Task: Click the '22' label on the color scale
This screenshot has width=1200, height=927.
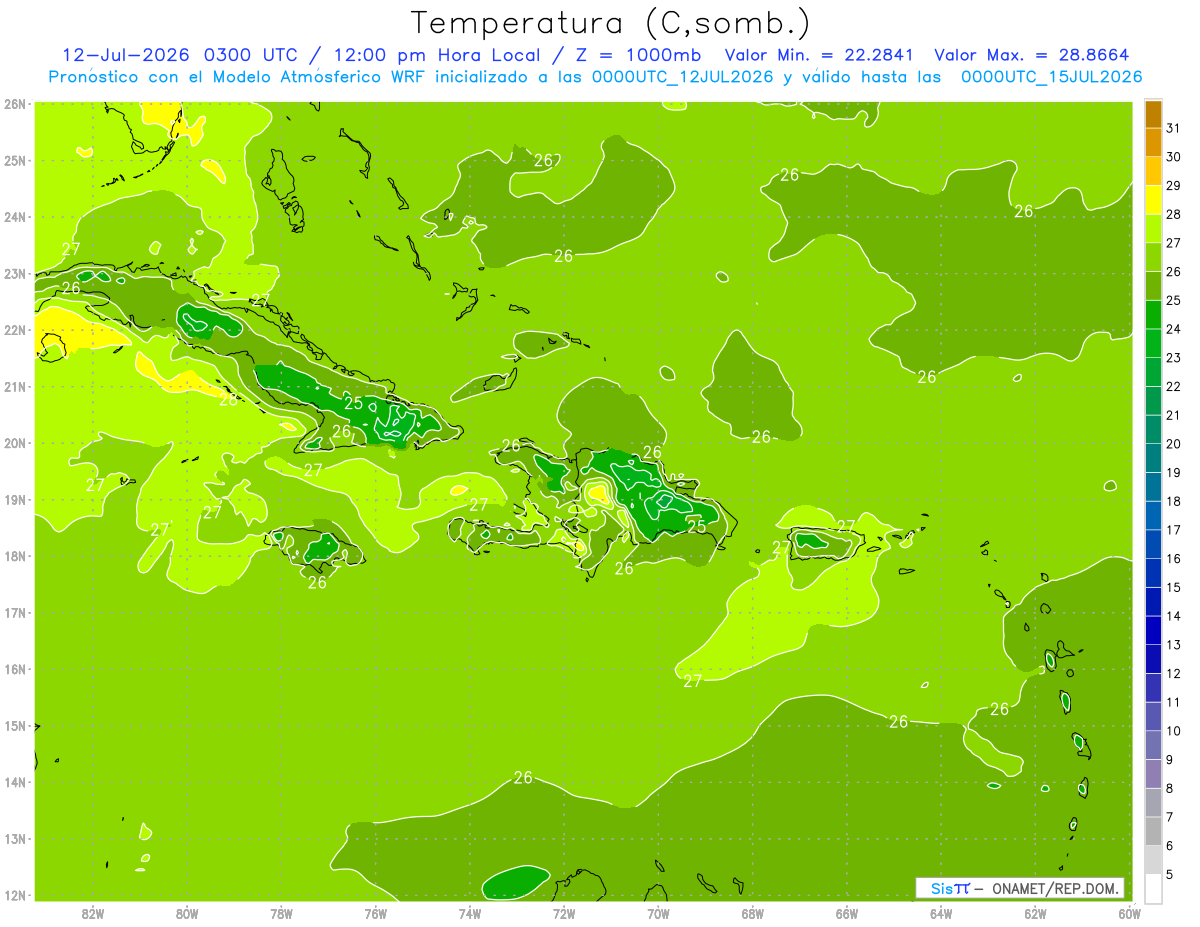Action: [x=1174, y=386]
